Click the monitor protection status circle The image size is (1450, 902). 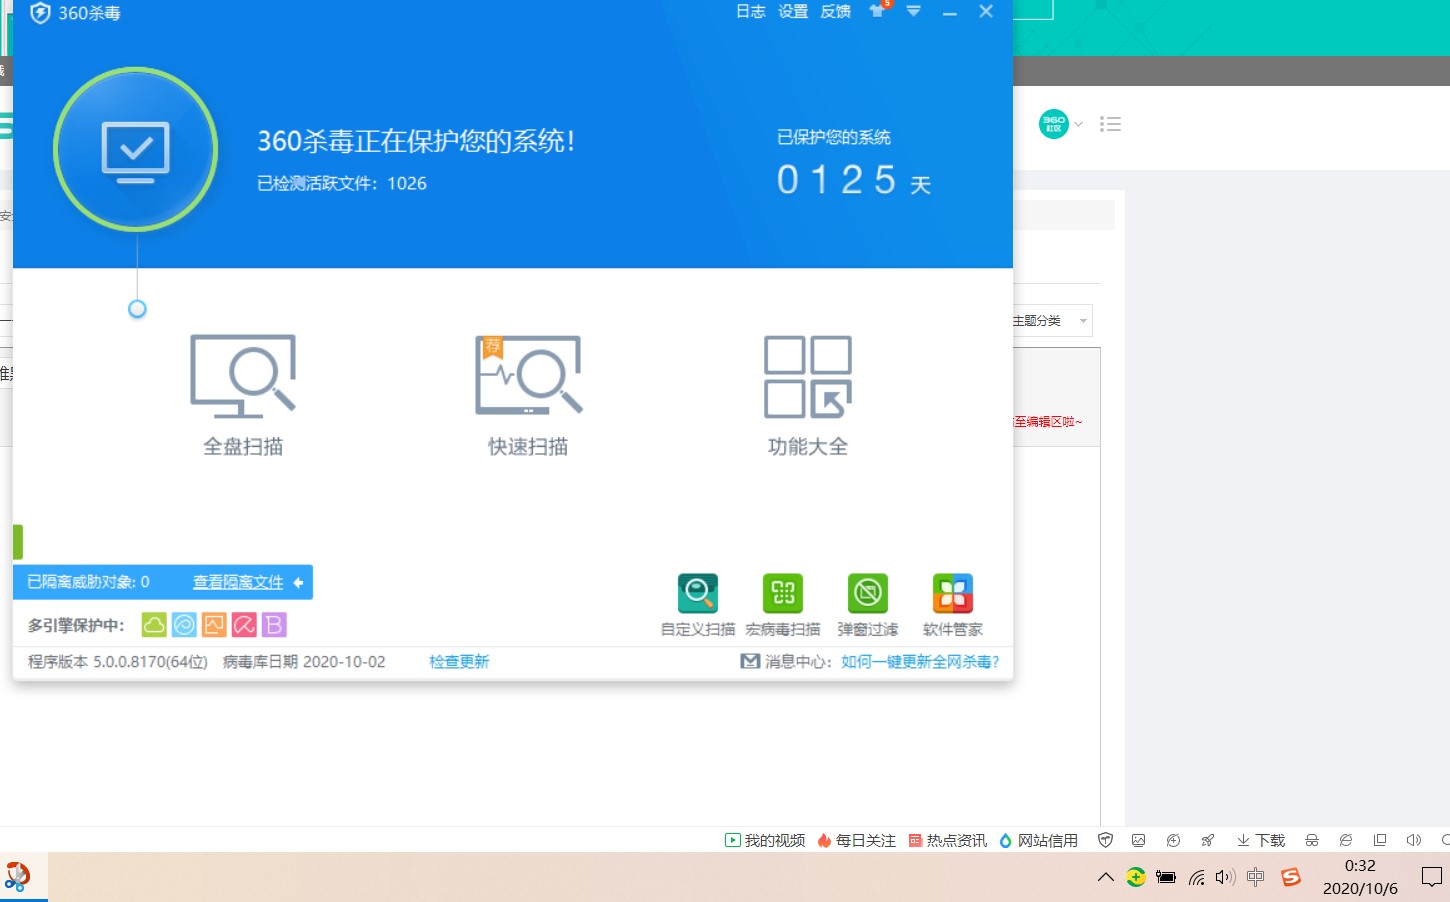(x=136, y=150)
